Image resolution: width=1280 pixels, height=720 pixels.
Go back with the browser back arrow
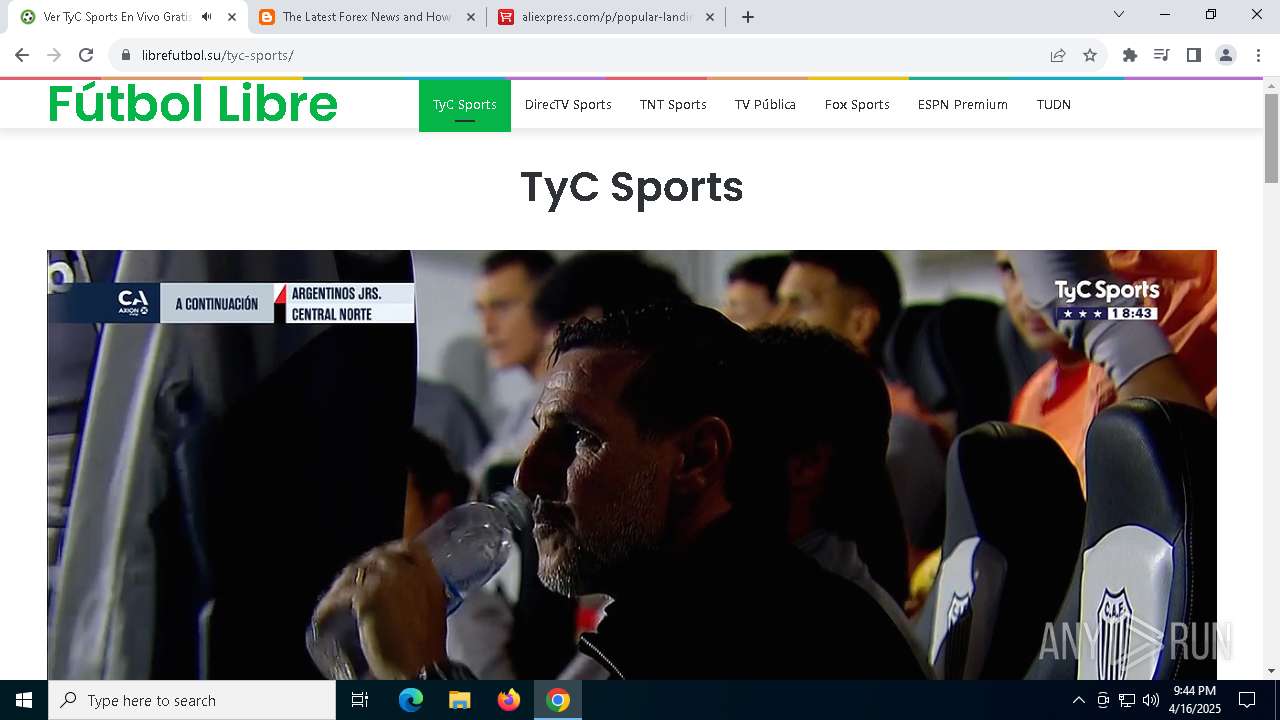click(x=22, y=55)
